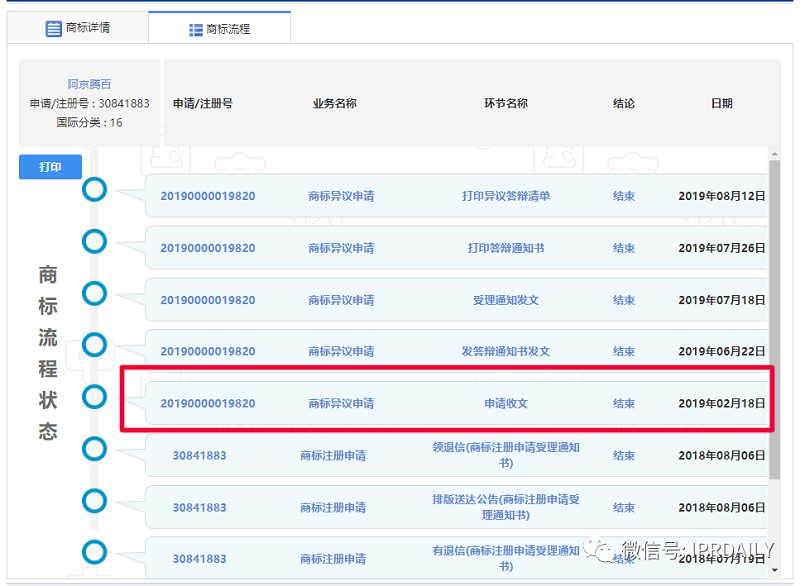Click the timeline circle for the 申请收文 row

click(94, 397)
